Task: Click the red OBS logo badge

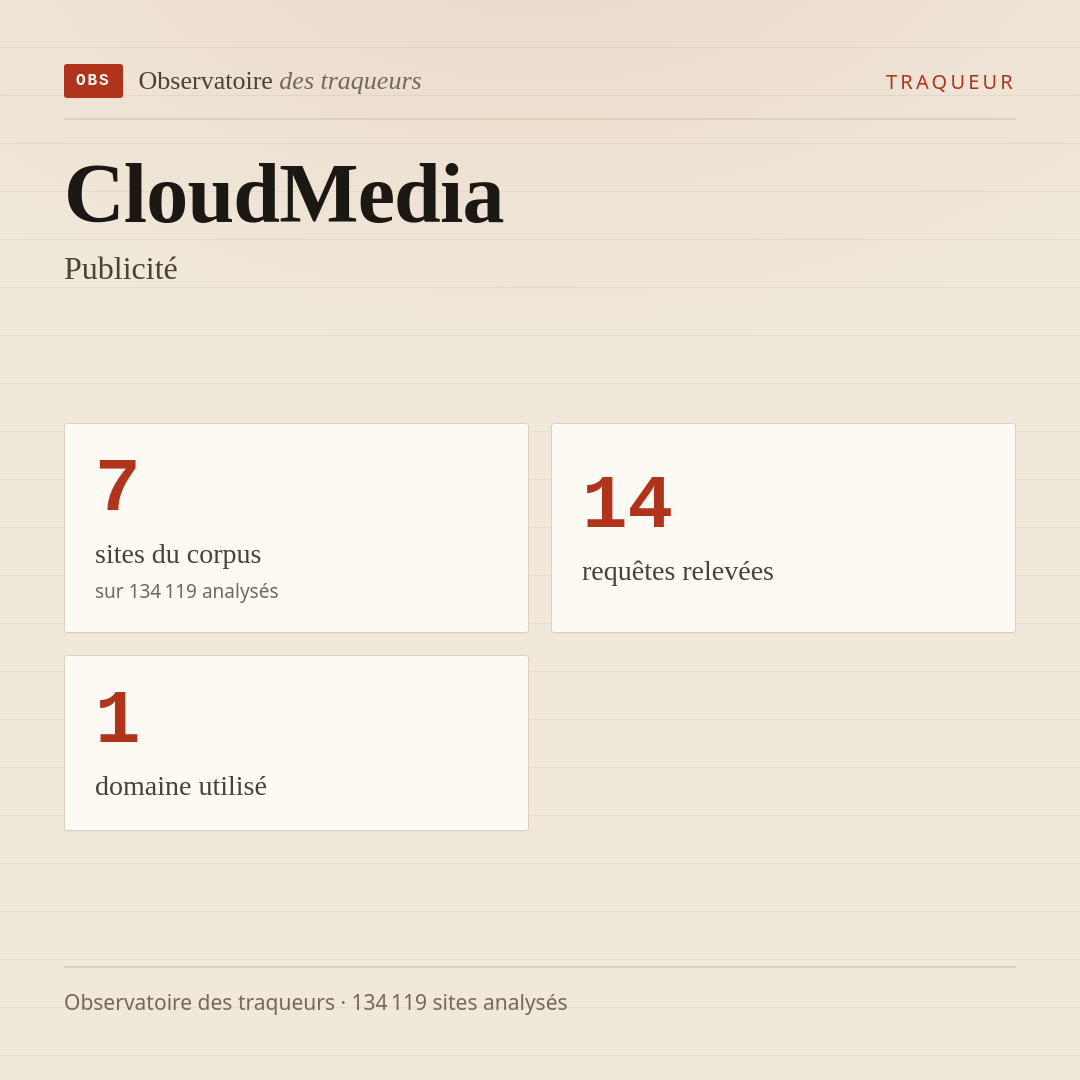Action: [x=93, y=81]
